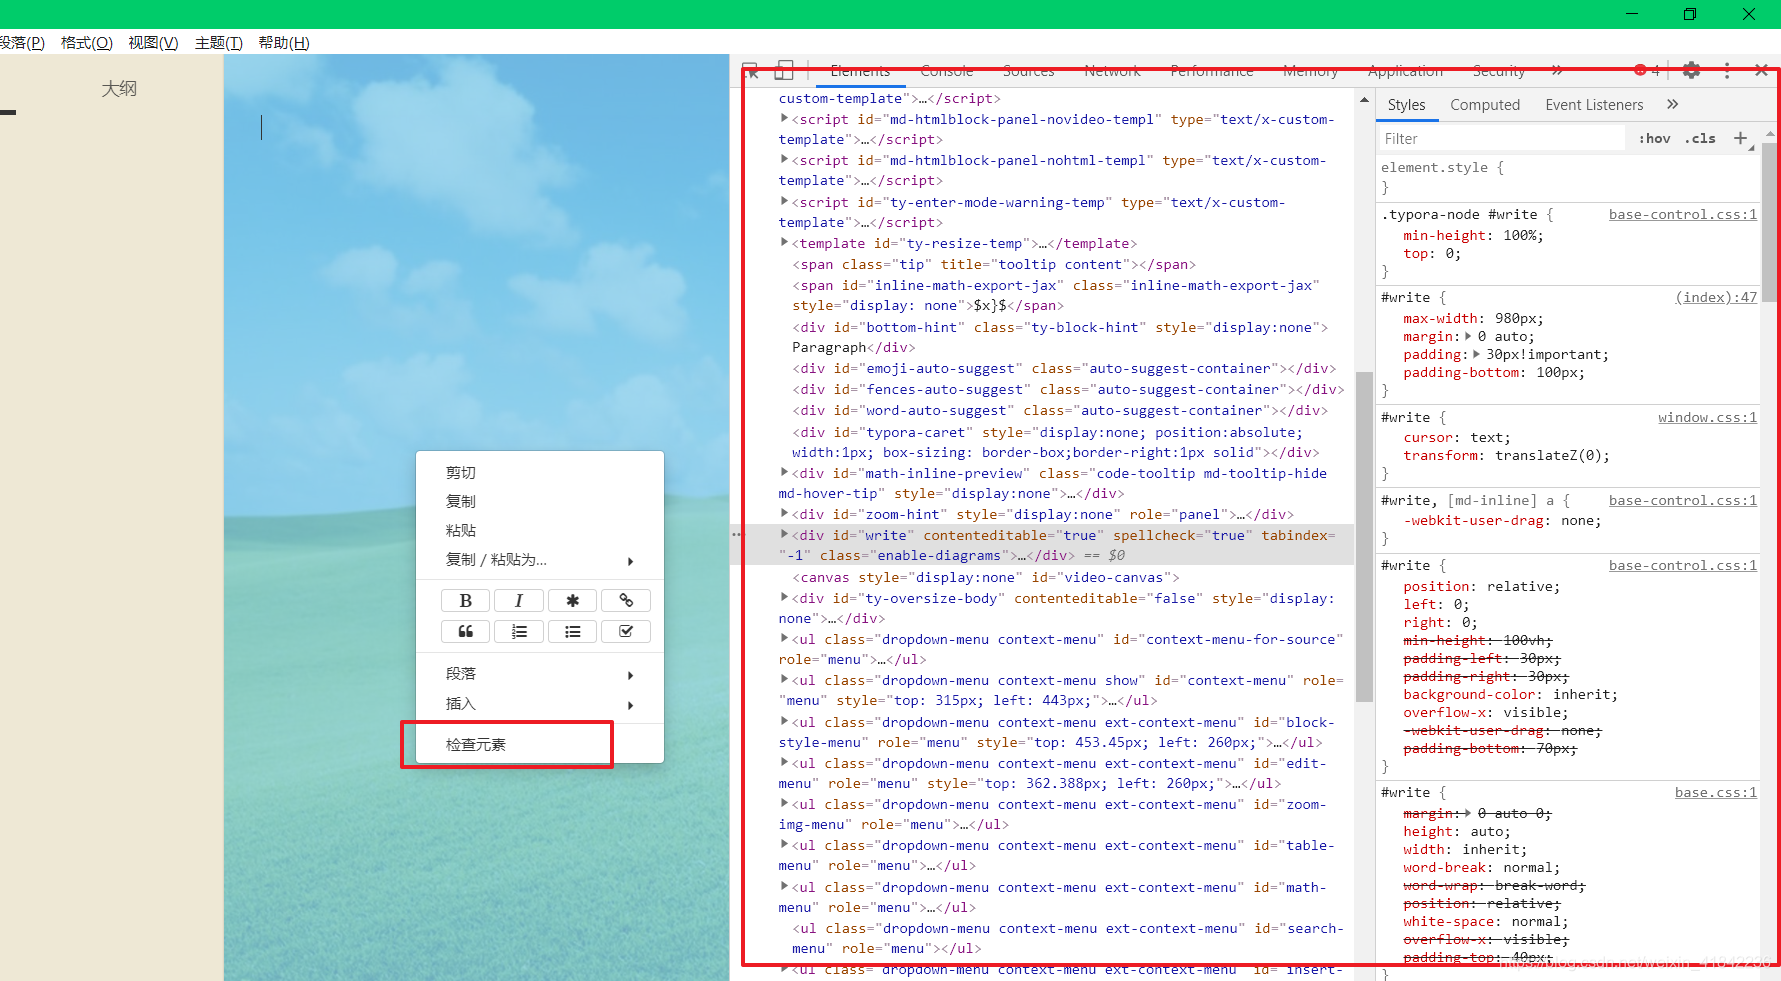Select 剪切 in context menu
Image resolution: width=1781 pixels, height=981 pixels.
coord(540,472)
